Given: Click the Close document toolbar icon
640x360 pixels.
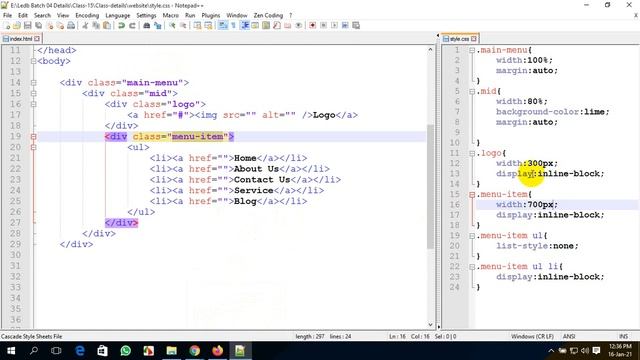Looking at the screenshot, I should [50, 25].
